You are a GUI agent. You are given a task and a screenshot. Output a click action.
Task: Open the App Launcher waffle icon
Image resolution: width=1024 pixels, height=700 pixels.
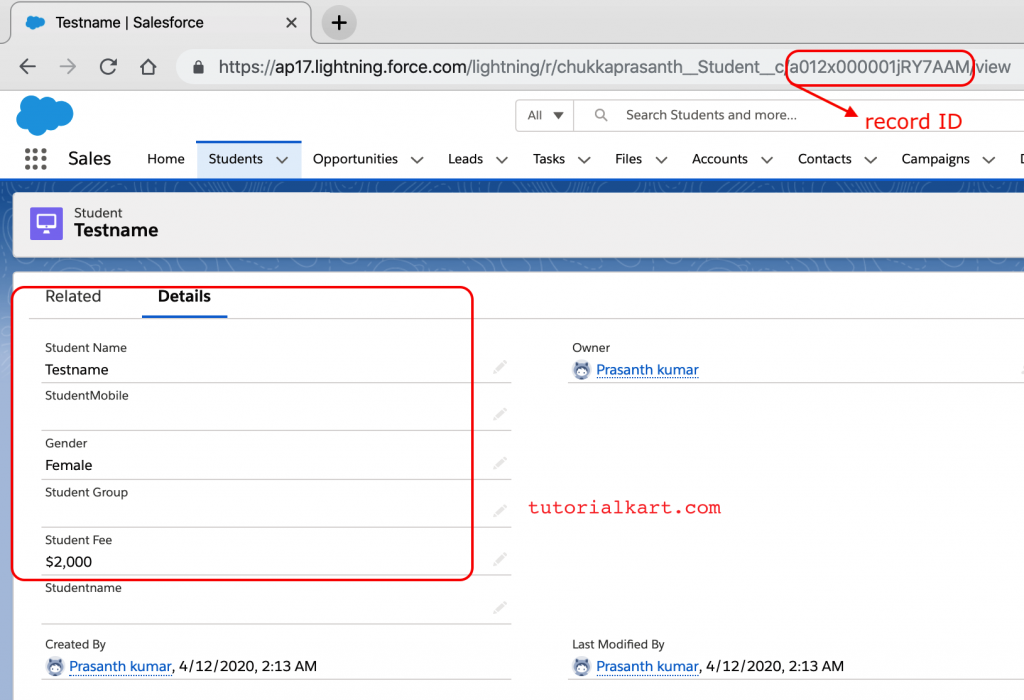point(35,158)
